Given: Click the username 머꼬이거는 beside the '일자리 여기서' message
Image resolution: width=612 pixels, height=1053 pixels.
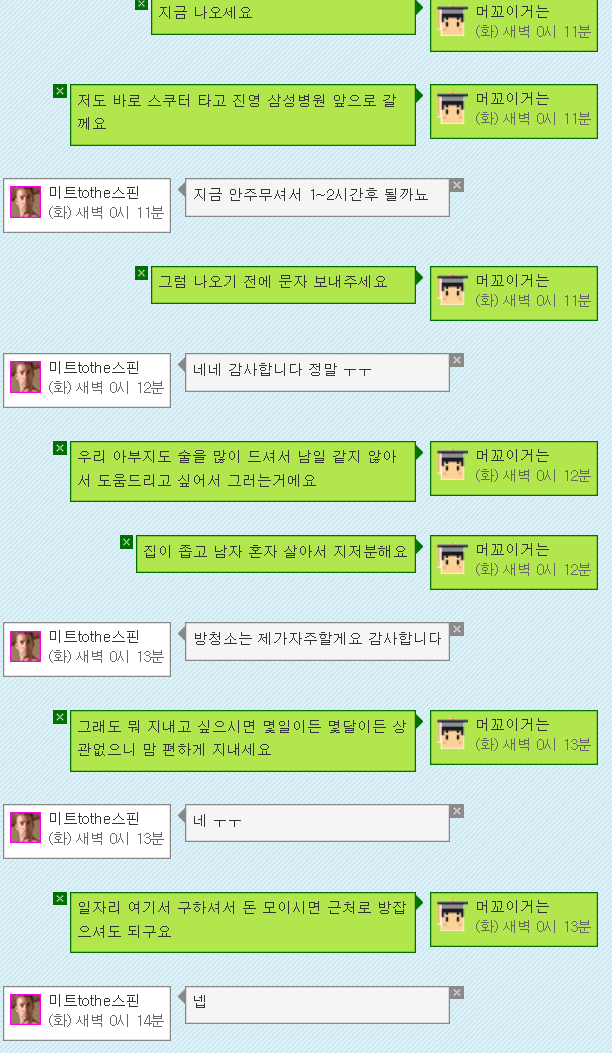Looking at the screenshot, I should pyautogui.click(x=513, y=907).
